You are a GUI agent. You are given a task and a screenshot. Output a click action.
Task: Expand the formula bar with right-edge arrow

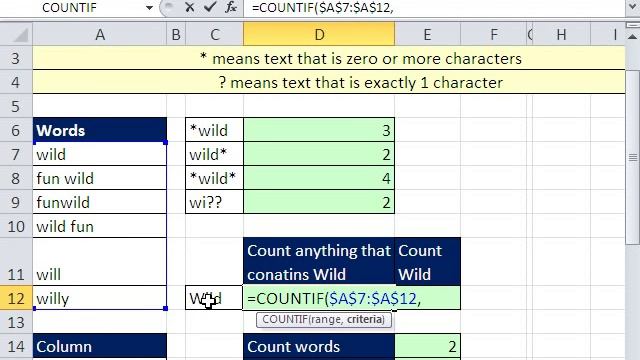pyautogui.click(x=632, y=7)
